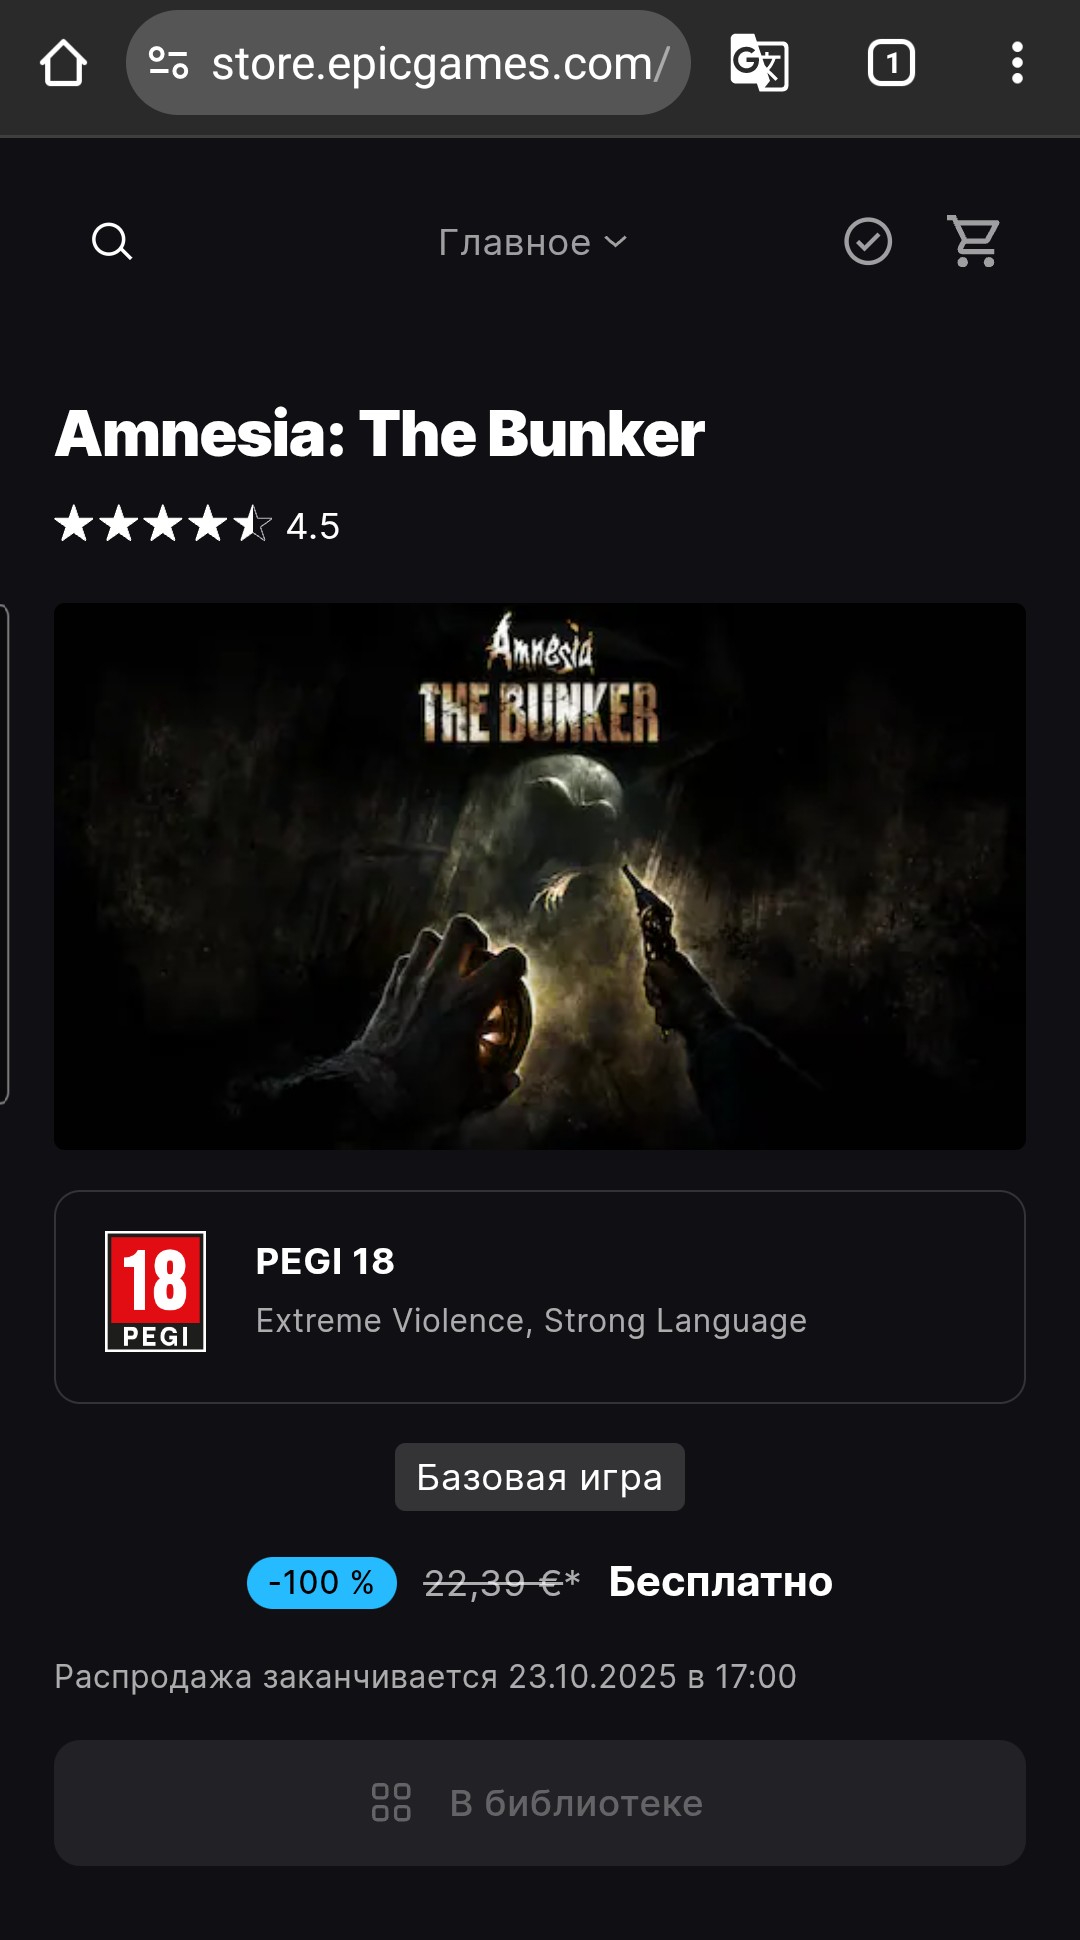This screenshot has height=1940, width=1080.
Task: Tap the Amnesia: The Bunker title
Action: coord(380,434)
